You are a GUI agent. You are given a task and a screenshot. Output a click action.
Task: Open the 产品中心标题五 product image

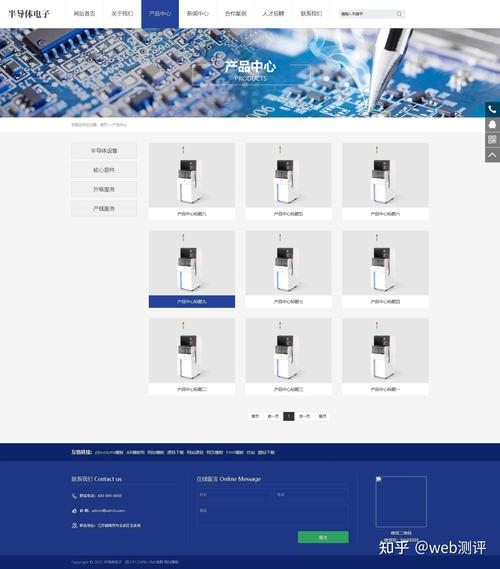pos(288,175)
